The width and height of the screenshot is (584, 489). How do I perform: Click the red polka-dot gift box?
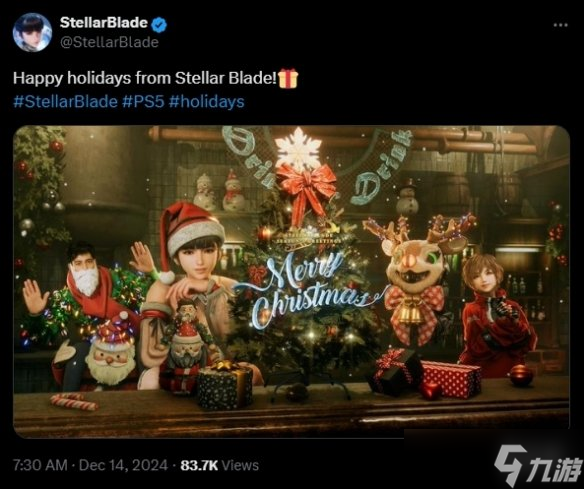pos(451,378)
